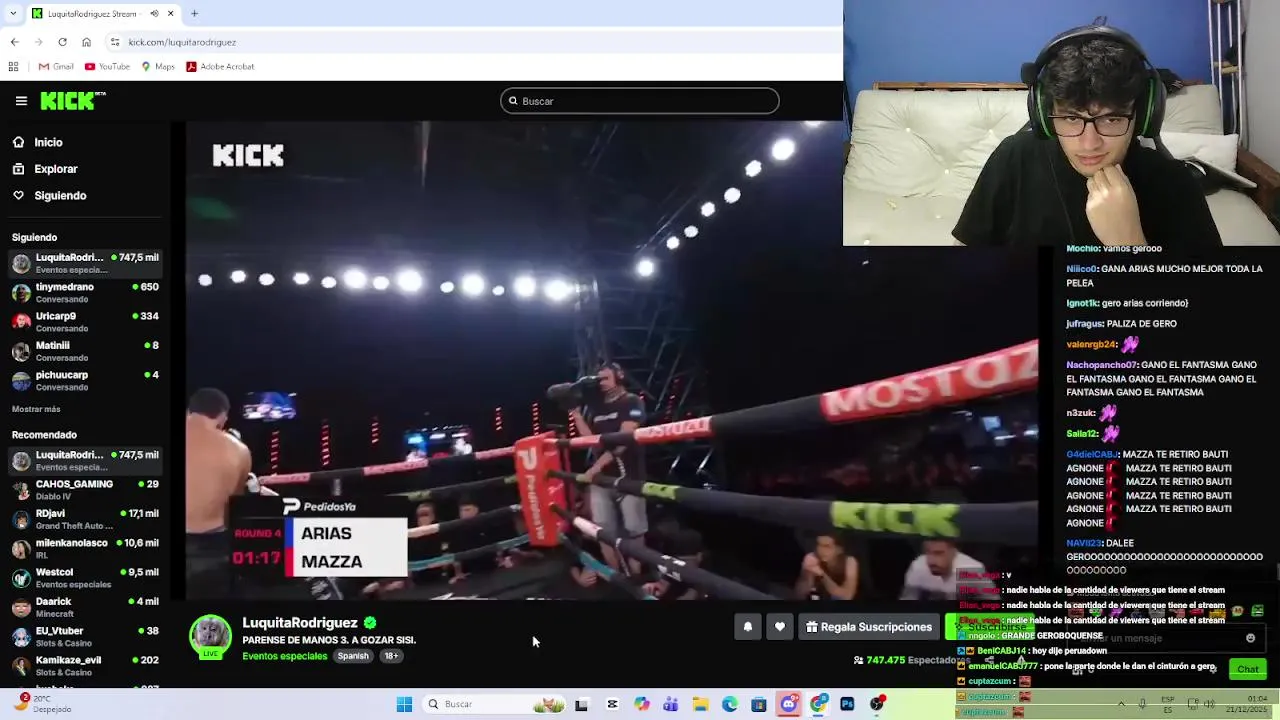Open site information icon beside URL
The width and height of the screenshot is (1280, 720).
click(x=115, y=42)
